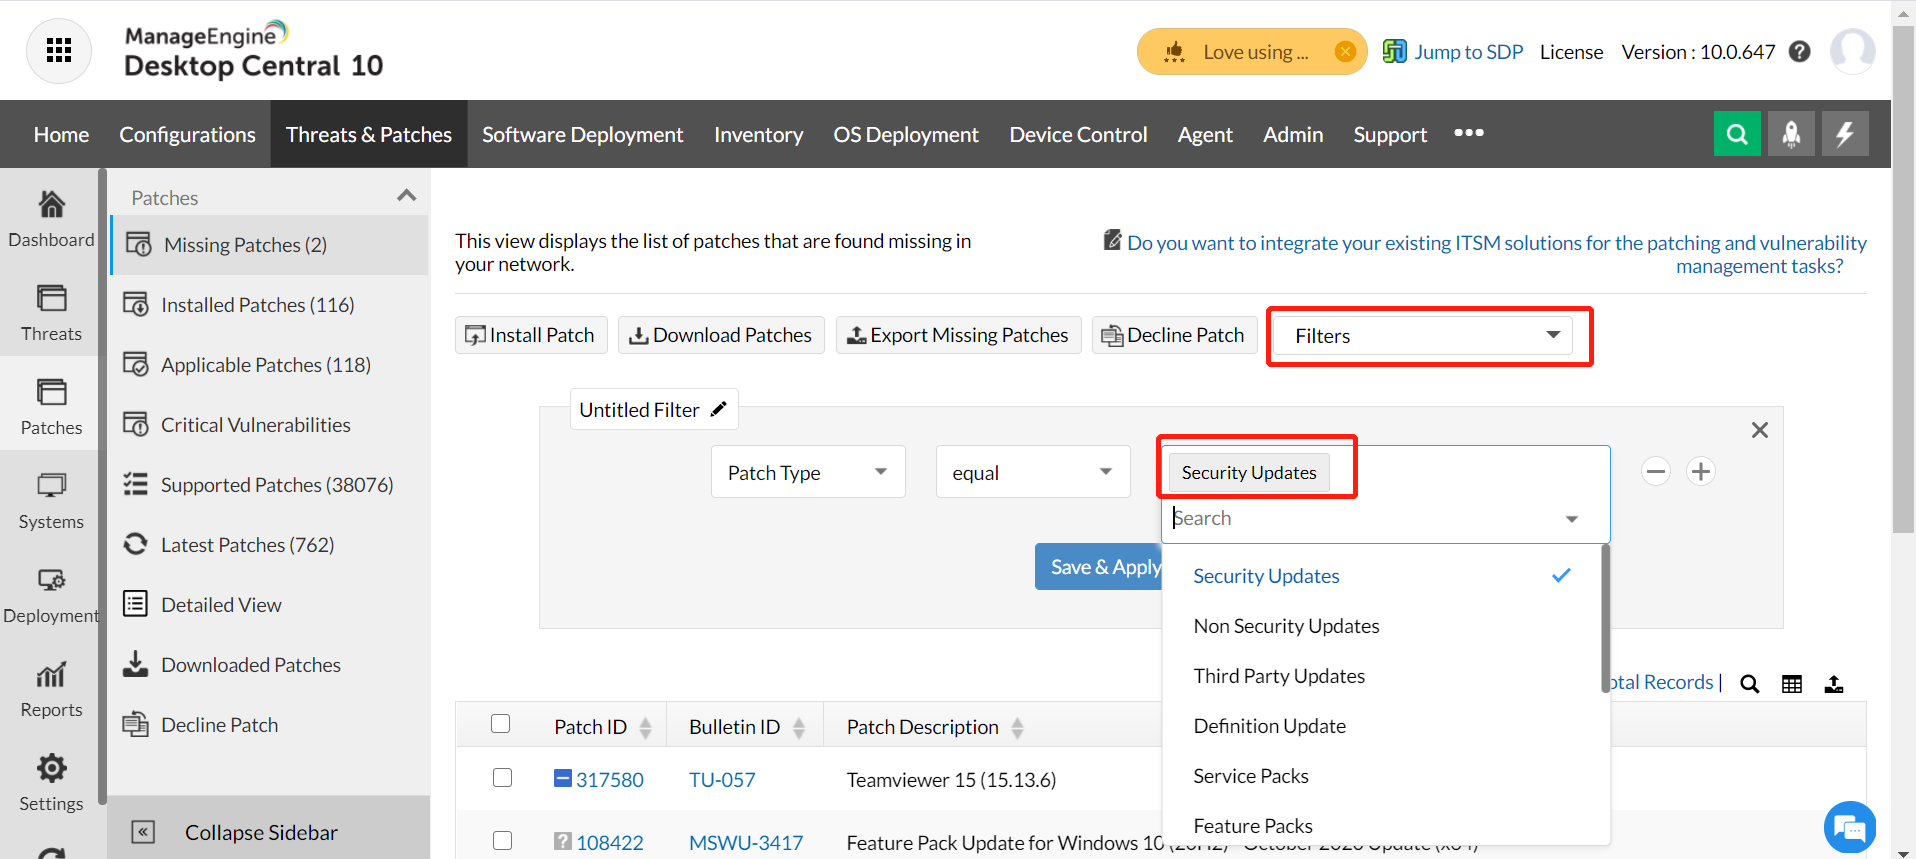This screenshot has height=859, width=1916.
Task: Collapse the Patches menu section
Action: (406, 196)
